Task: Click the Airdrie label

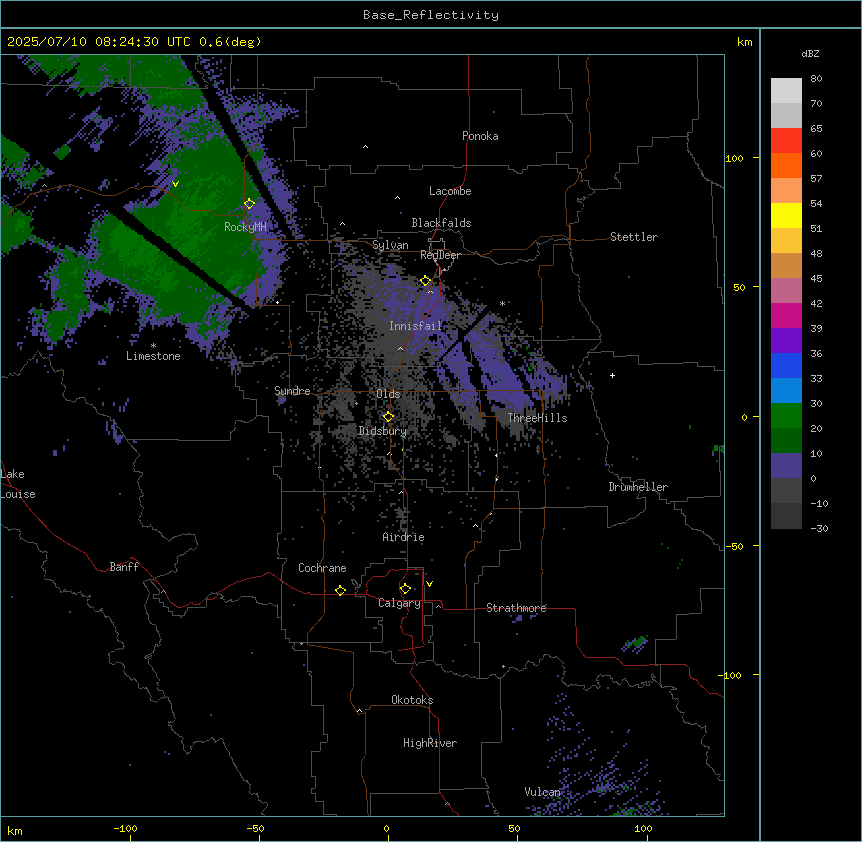Action: [404, 537]
